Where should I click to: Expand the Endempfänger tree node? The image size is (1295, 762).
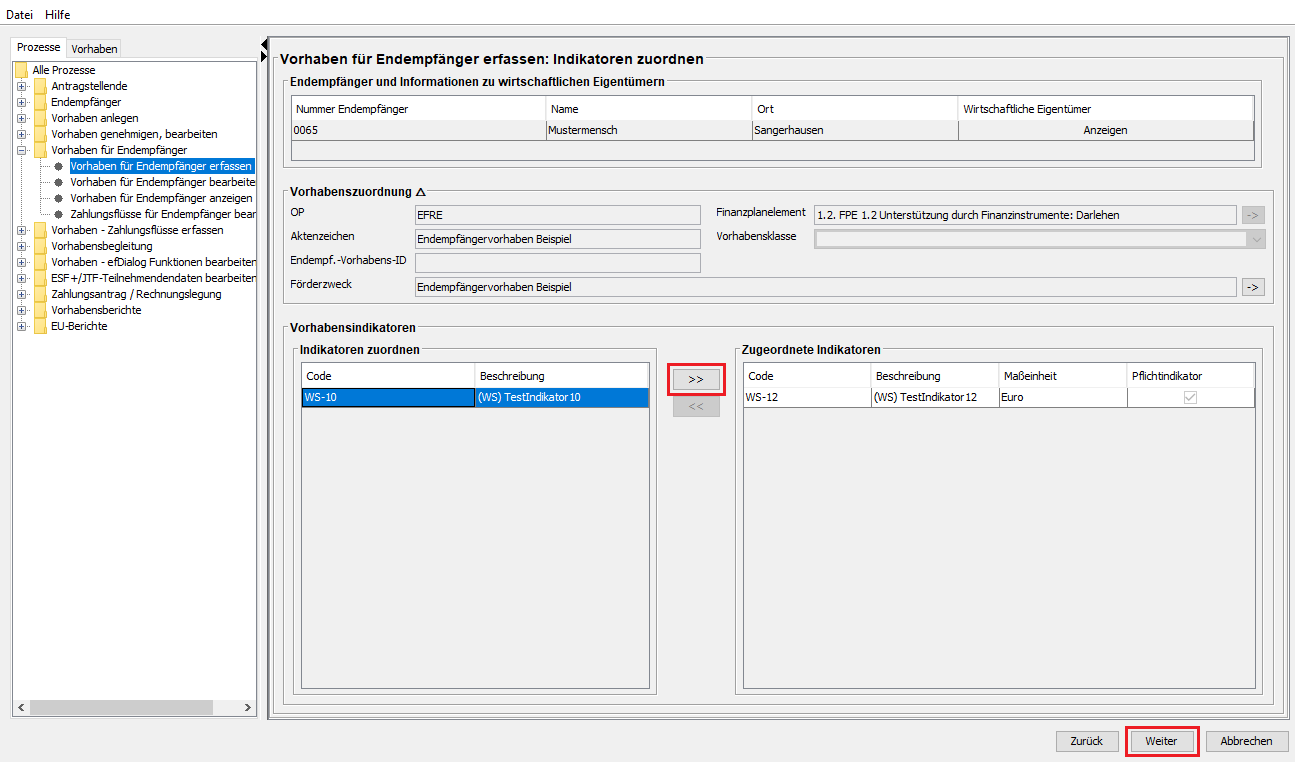tap(21, 102)
